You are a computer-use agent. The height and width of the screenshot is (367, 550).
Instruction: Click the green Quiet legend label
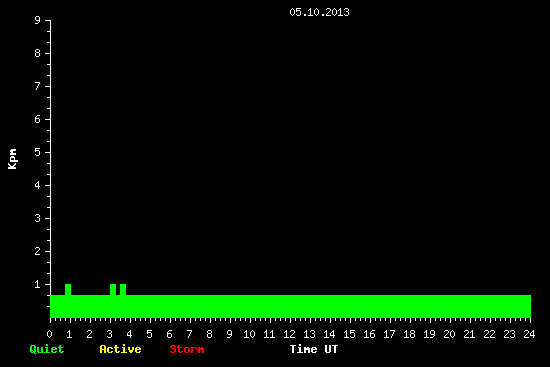point(47,349)
